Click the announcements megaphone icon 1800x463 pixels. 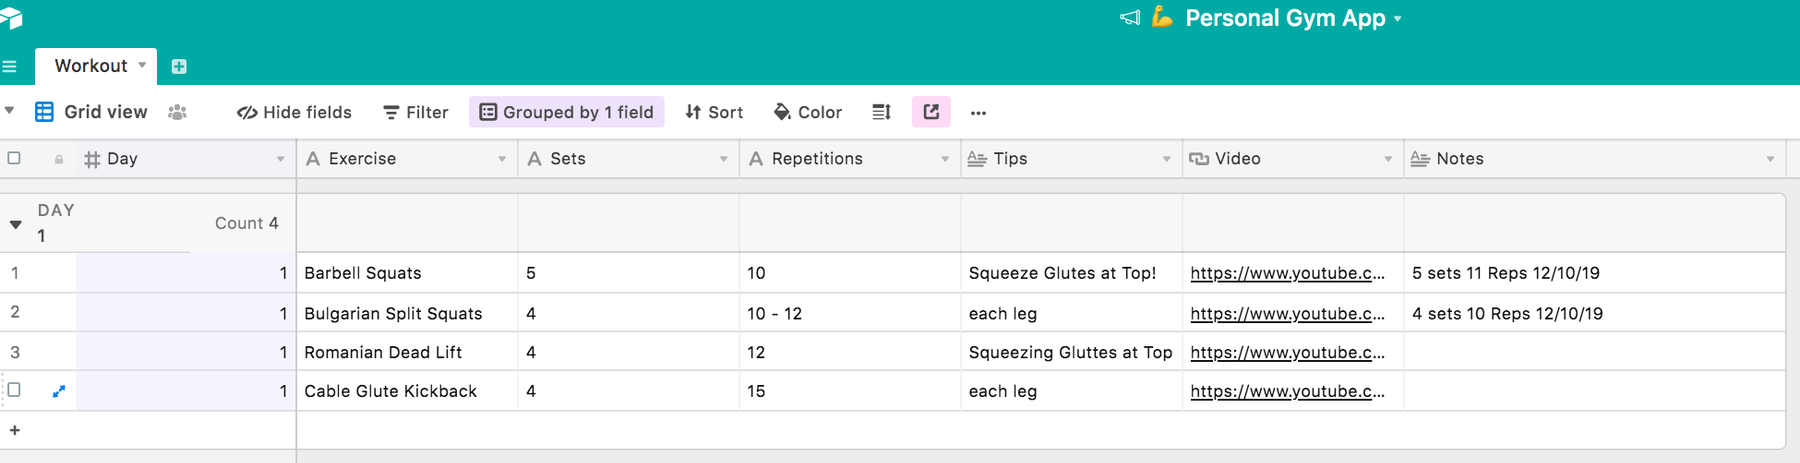pos(1130,18)
